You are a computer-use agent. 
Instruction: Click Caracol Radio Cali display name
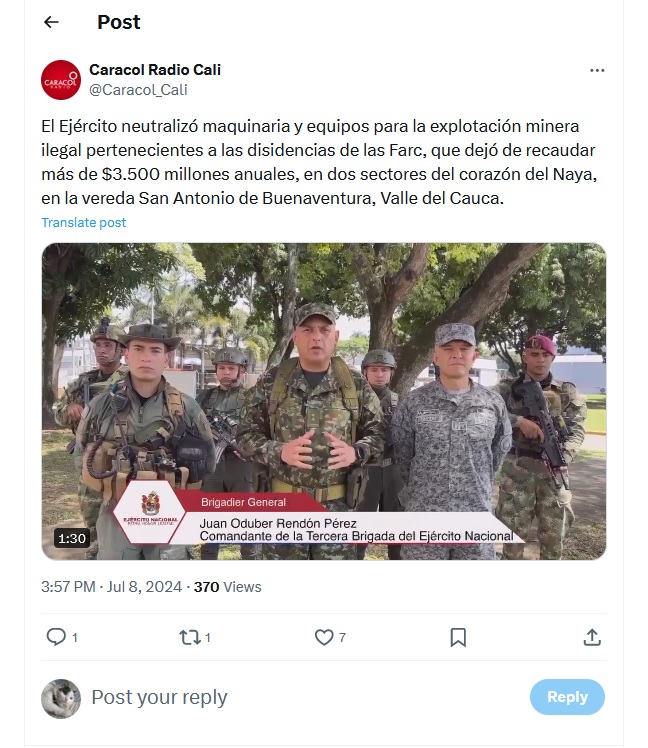[155, 70]
